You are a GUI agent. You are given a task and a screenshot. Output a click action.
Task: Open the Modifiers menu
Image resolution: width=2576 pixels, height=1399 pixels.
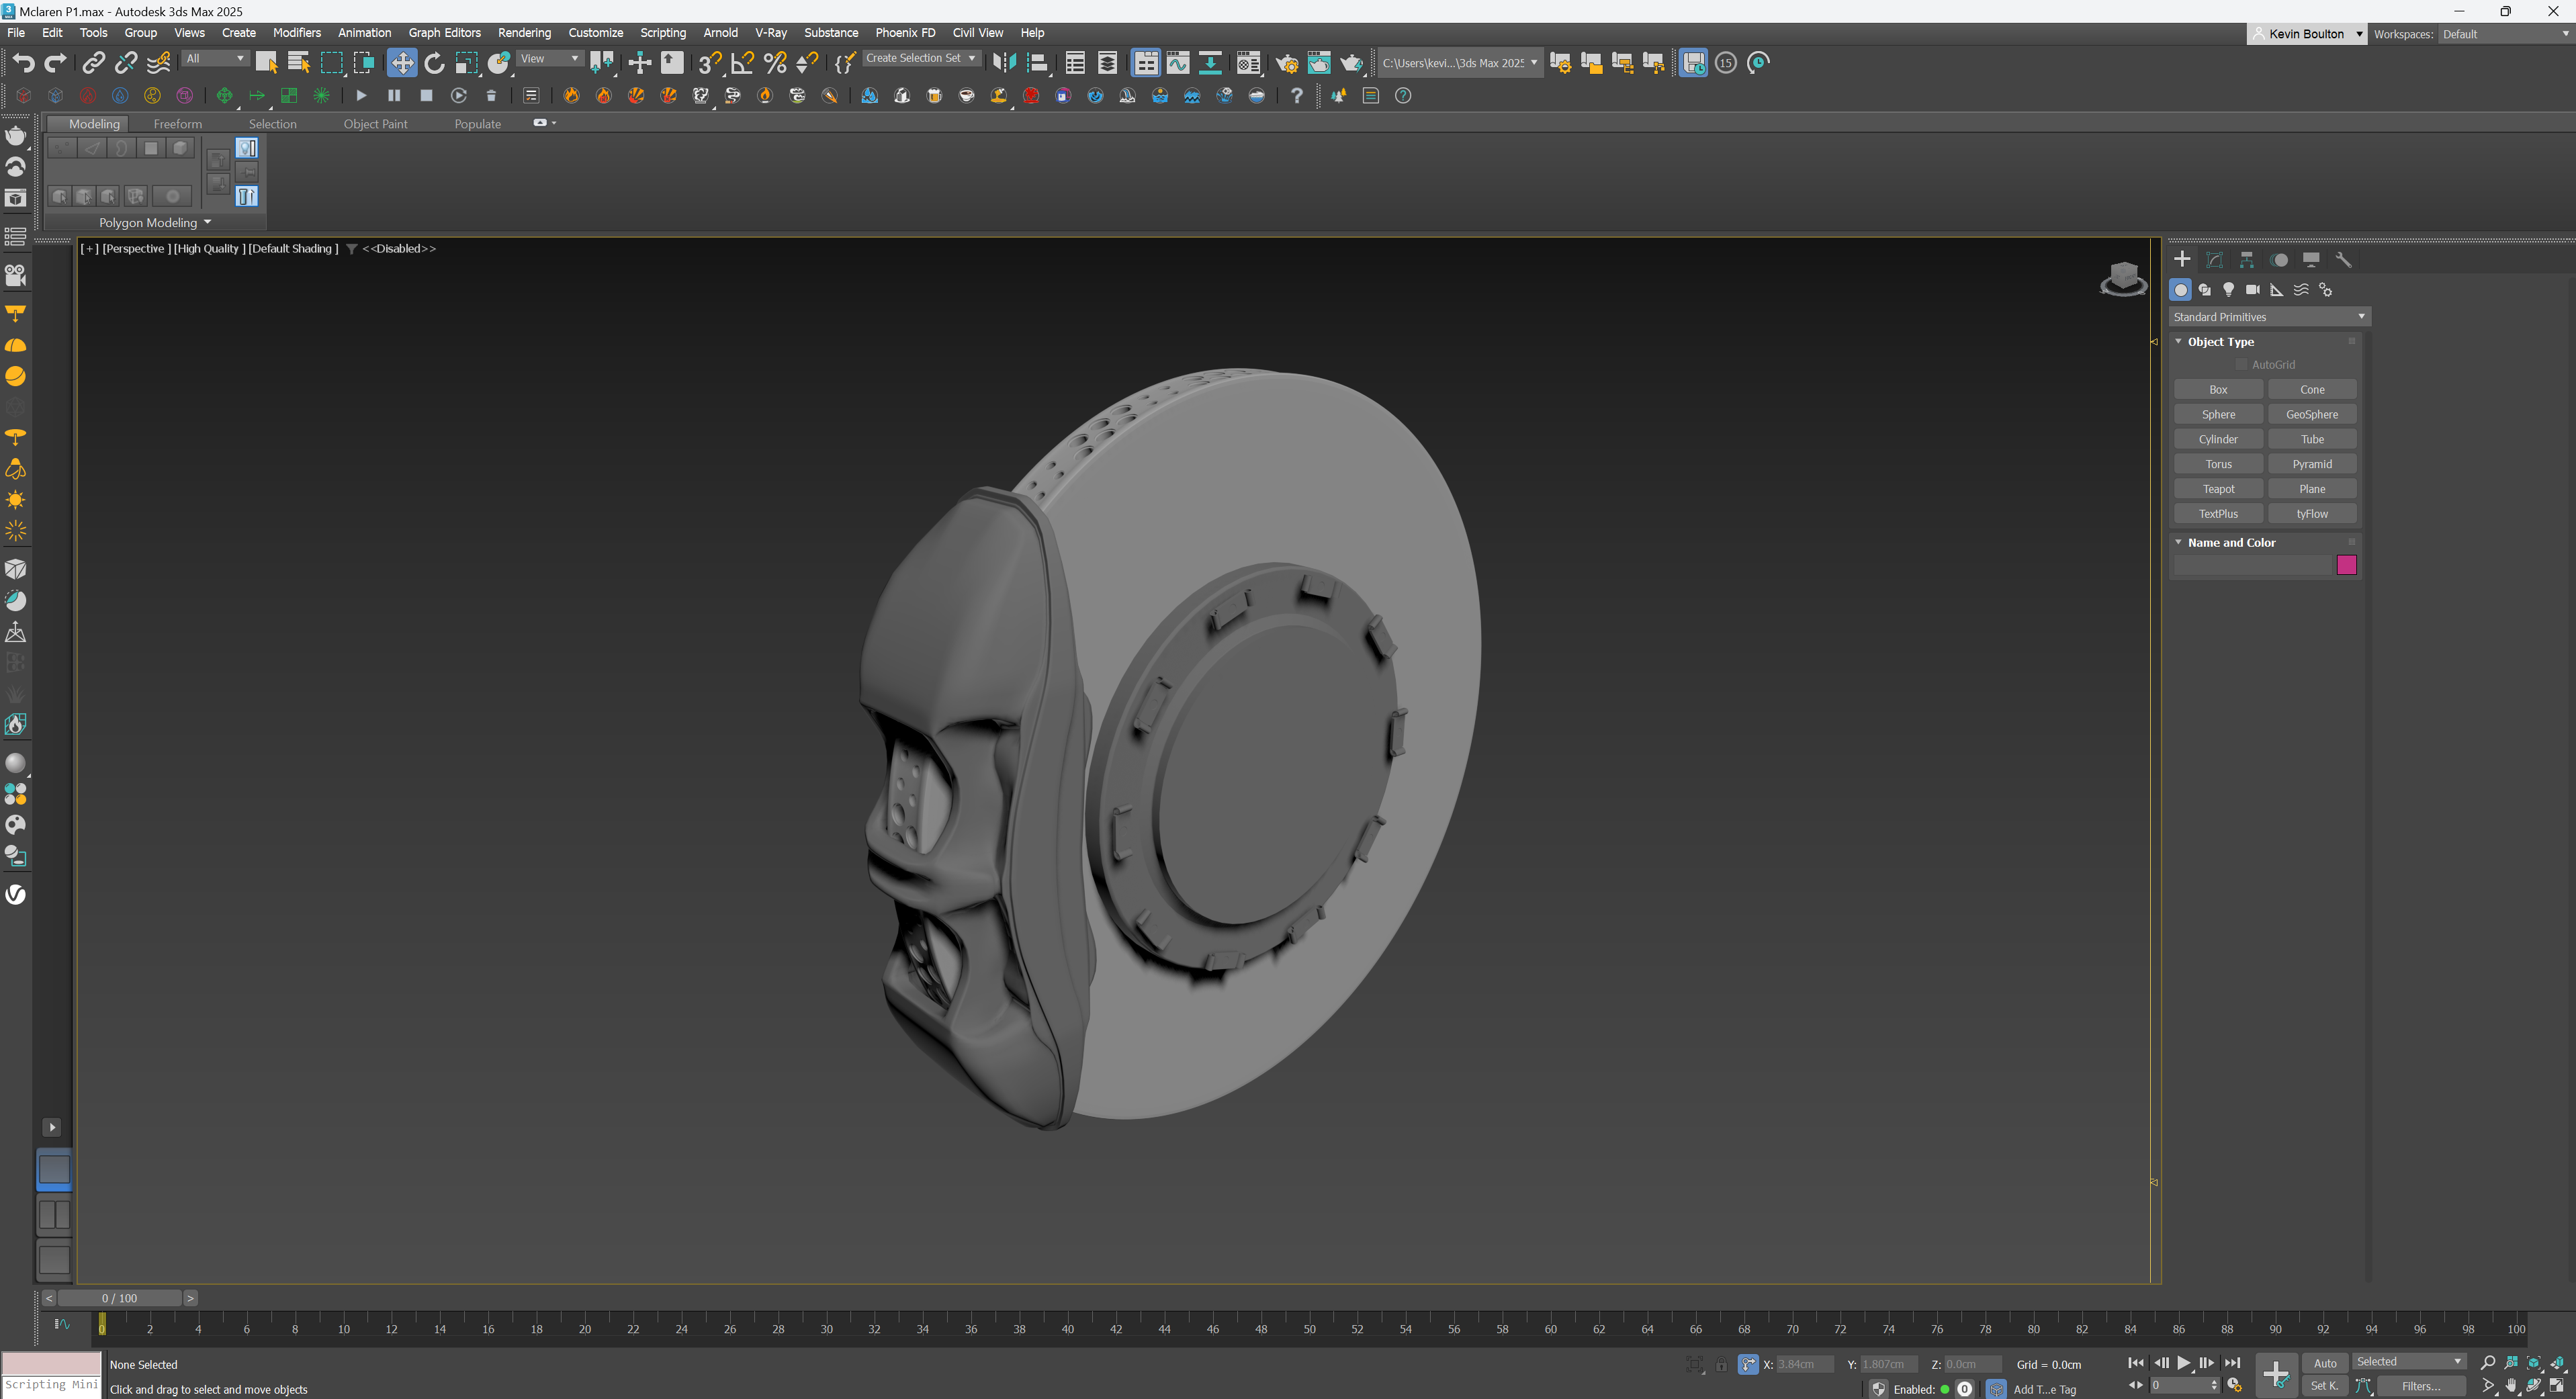pyautogui.click(x=297, y=33)
